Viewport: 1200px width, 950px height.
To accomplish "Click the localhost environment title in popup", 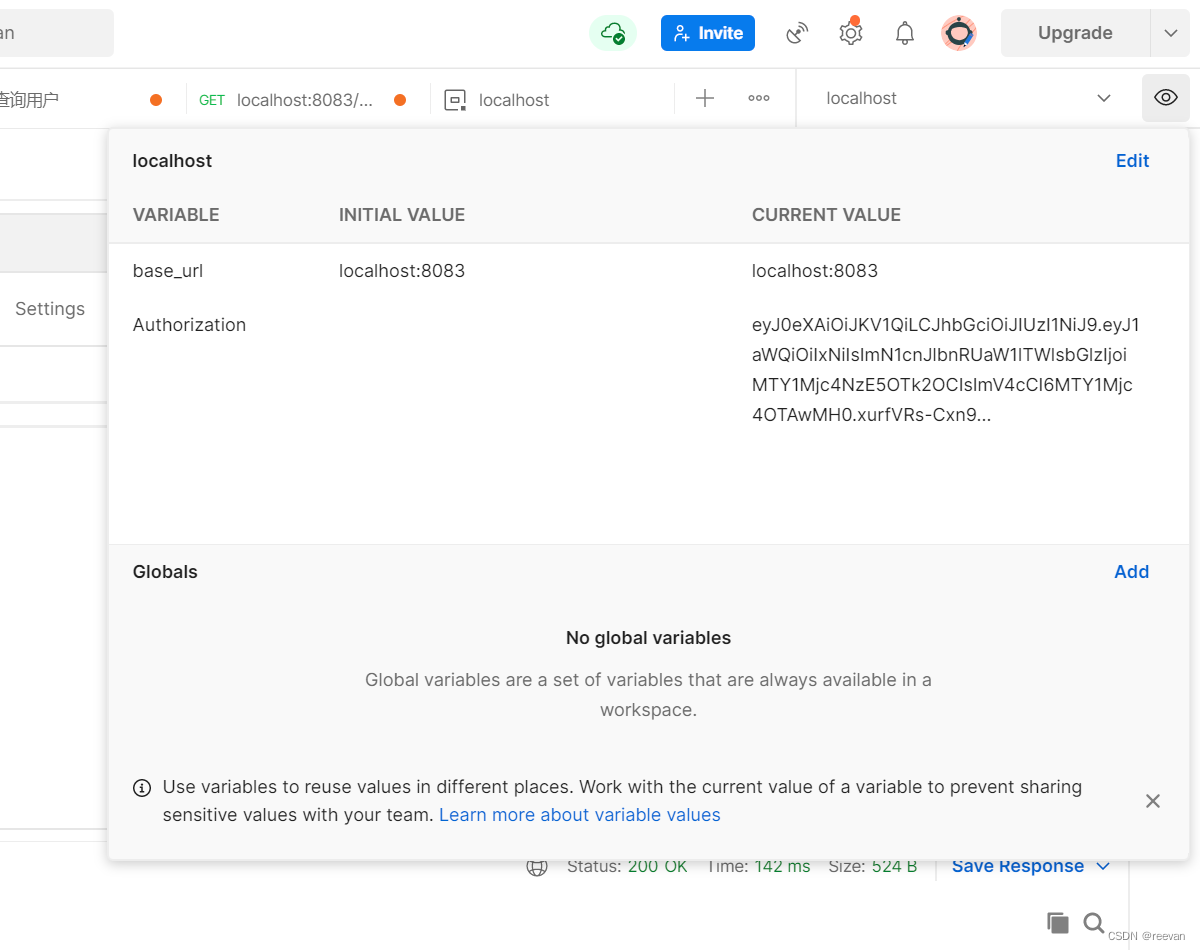I will (x=172, y=161).
